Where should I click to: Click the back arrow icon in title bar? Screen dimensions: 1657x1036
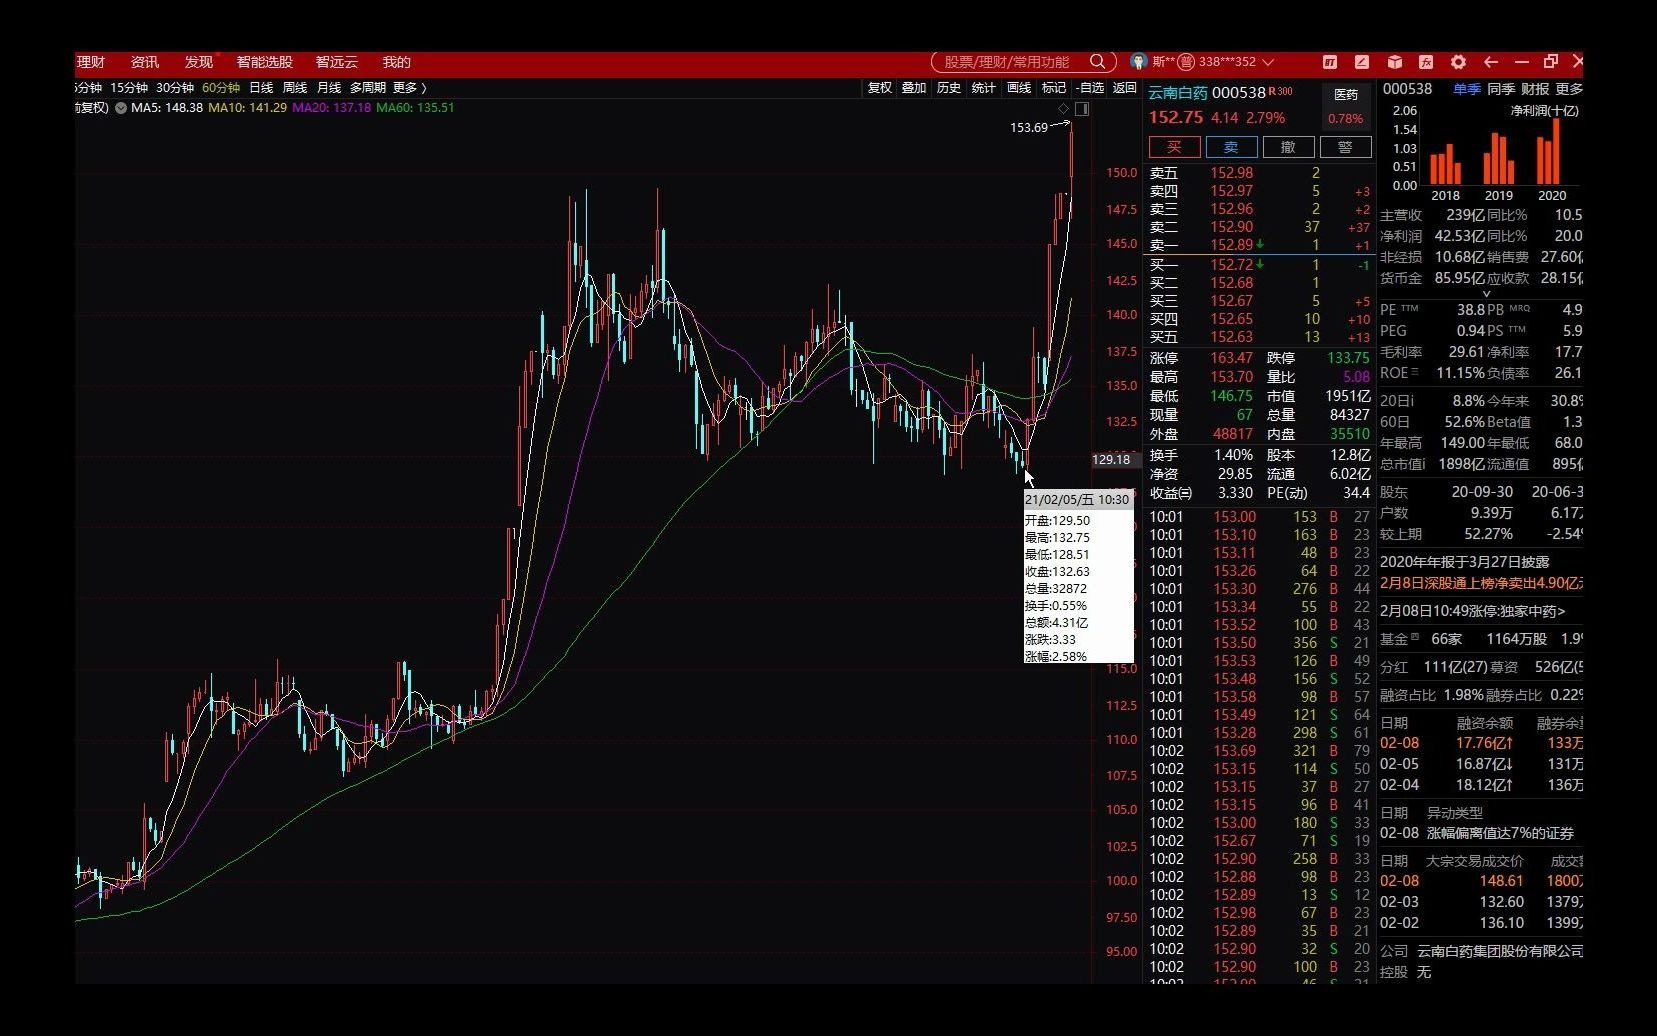(1491, 62)
